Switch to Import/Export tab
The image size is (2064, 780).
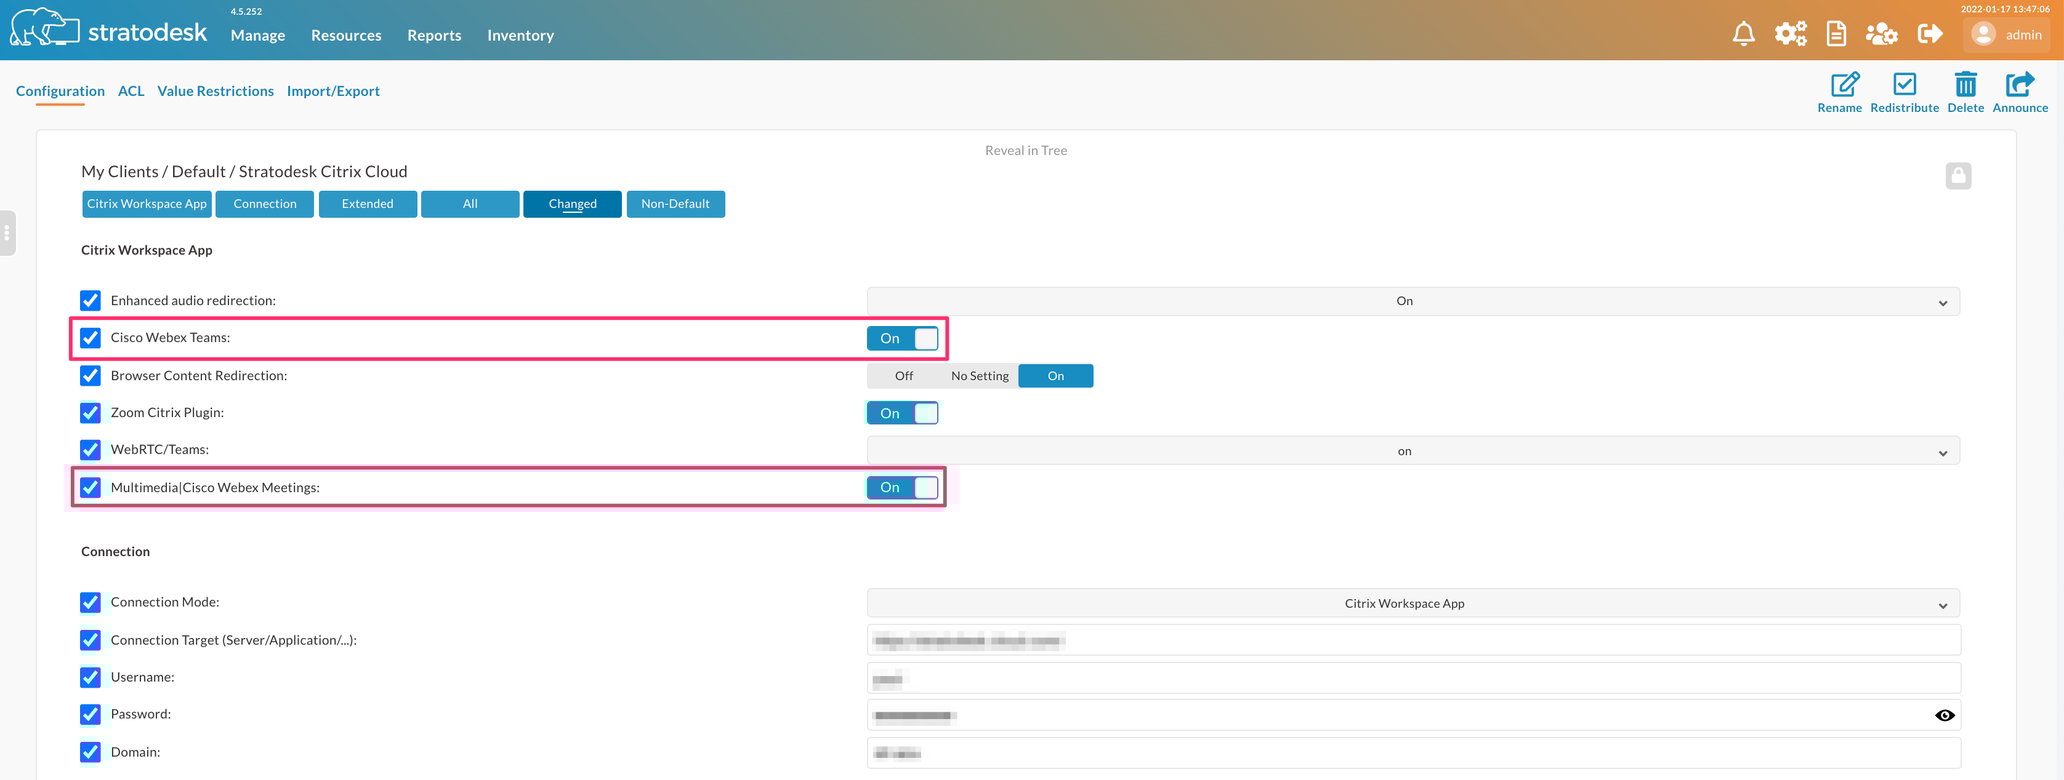333,91
